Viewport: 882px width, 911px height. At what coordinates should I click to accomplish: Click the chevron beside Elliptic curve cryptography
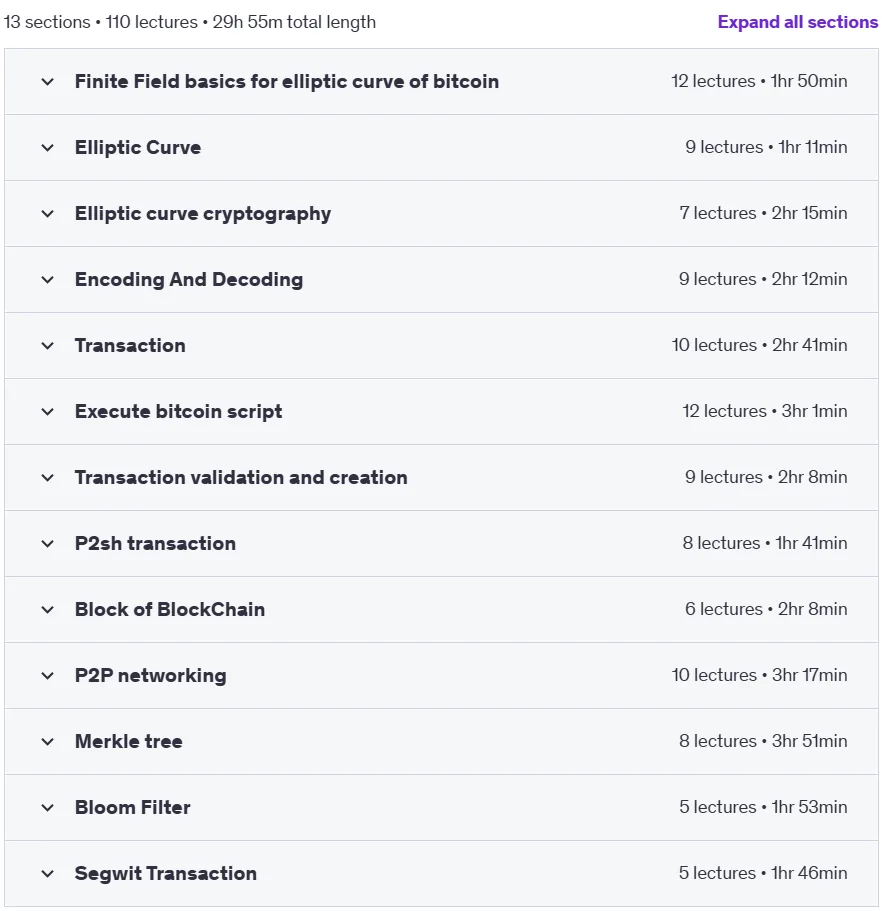[48, 214]
